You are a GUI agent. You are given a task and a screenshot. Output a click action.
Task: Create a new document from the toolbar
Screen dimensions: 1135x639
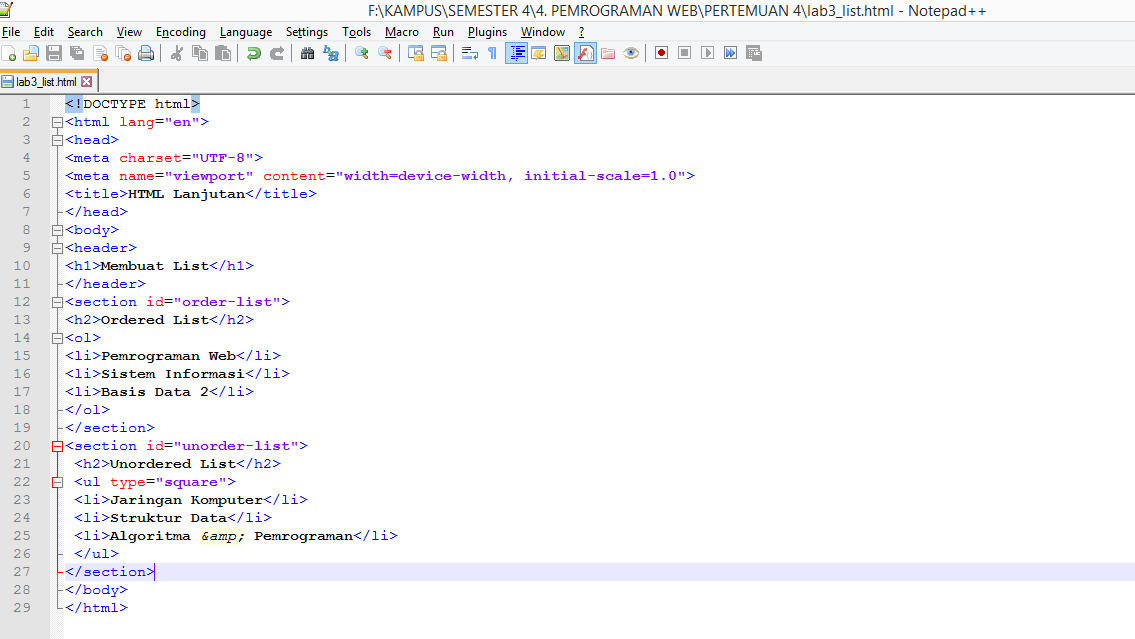[x=8, y=53]
